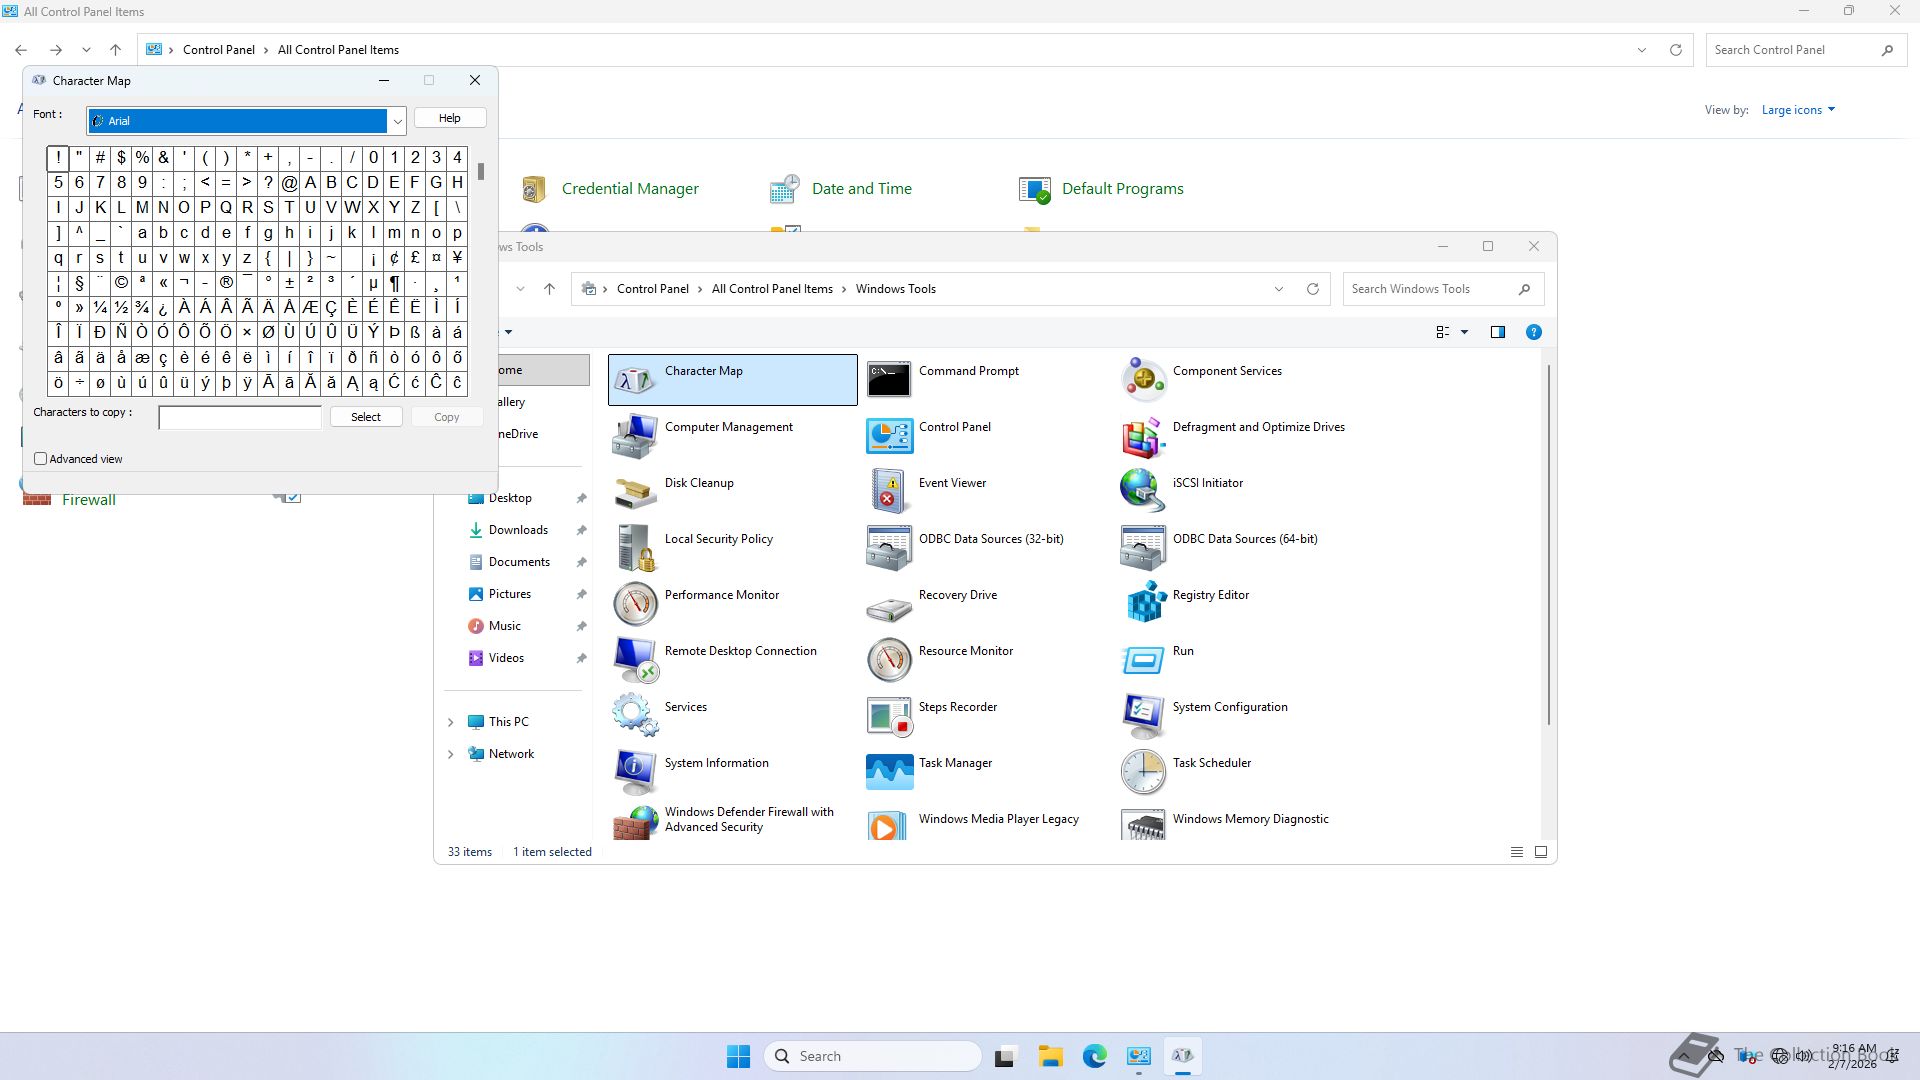1920x1080 pixels.
Task: Open the Performance Monitor icon
Action: pos(635,602)
